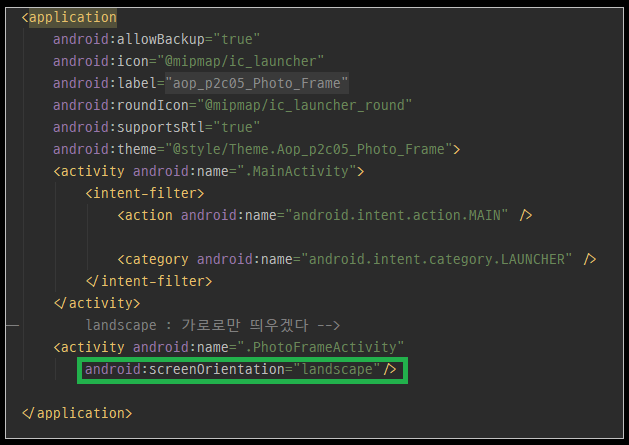Click the @mipmap/ic_launcher_round roundIcon value
The height and width of the screenshot is (445, 629).
(304, 106)
